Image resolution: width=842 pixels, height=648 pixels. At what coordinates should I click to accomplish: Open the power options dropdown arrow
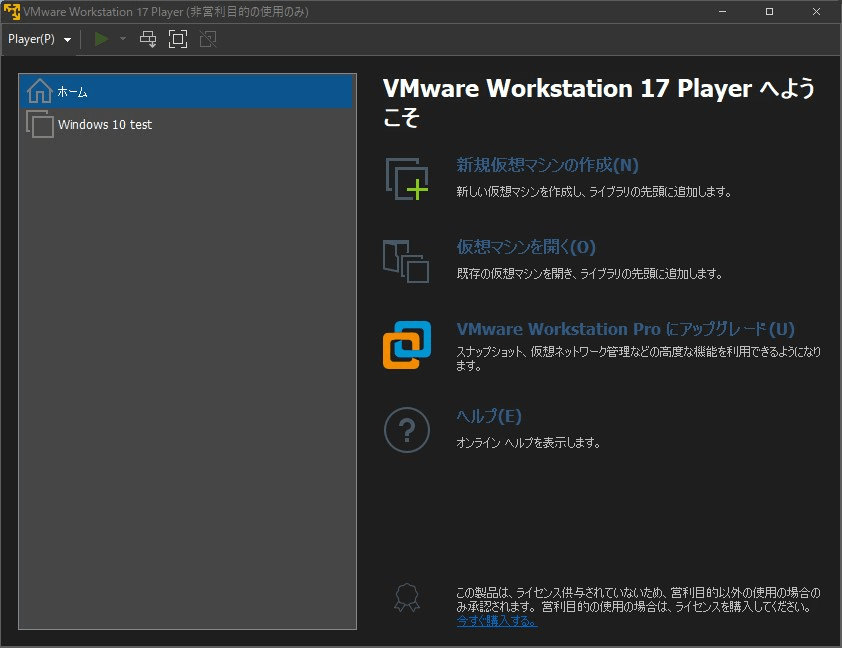(123, 39)
